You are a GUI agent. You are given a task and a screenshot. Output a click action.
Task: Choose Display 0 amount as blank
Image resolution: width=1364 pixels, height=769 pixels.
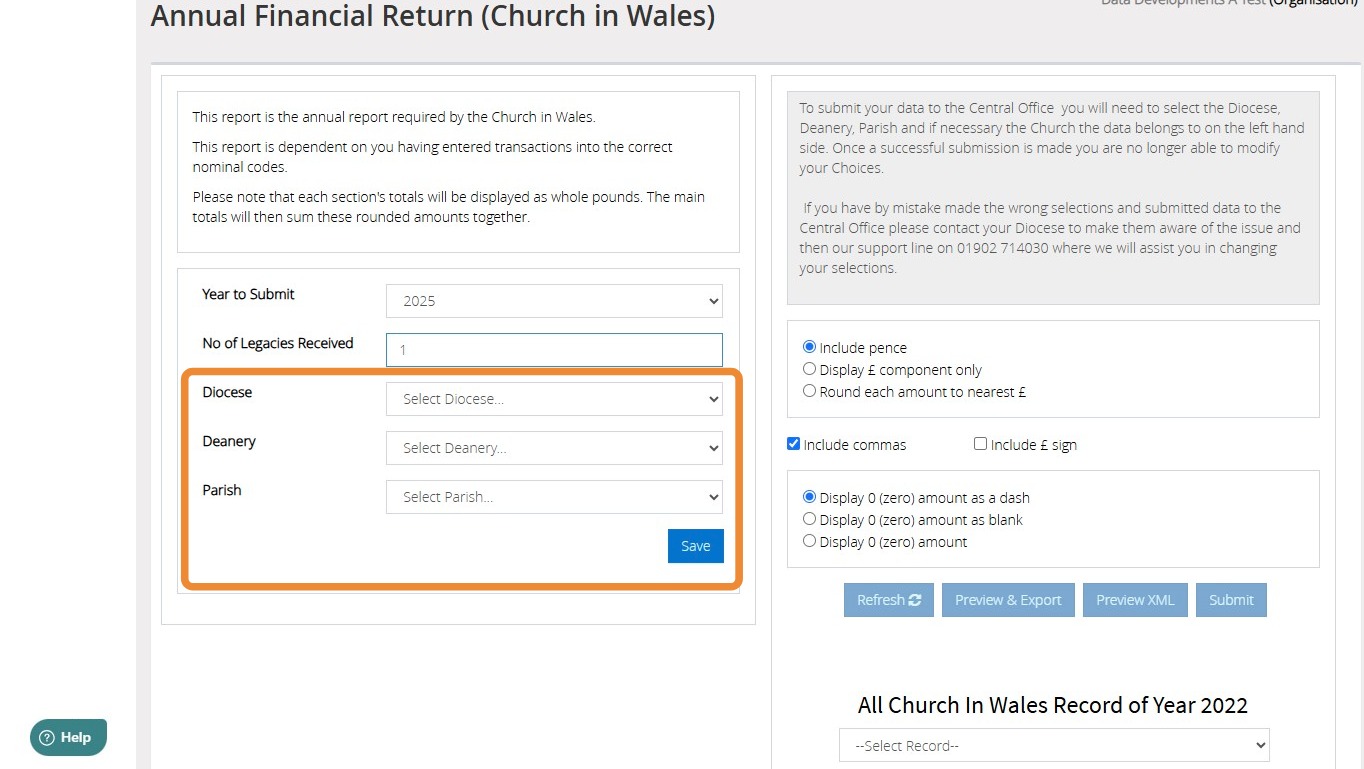tap(810, 519)
